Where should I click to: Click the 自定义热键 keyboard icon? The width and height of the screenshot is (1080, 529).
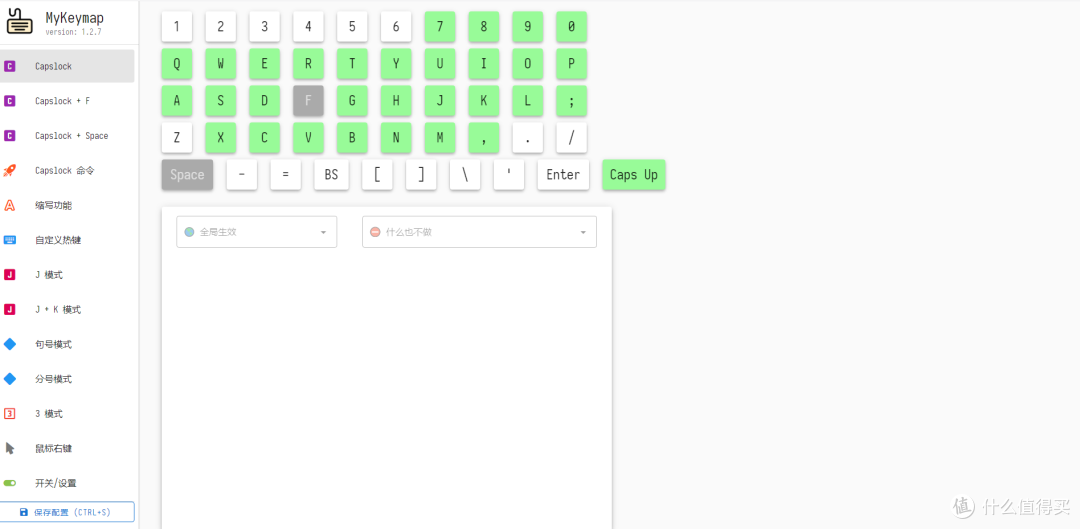(10, 240)
